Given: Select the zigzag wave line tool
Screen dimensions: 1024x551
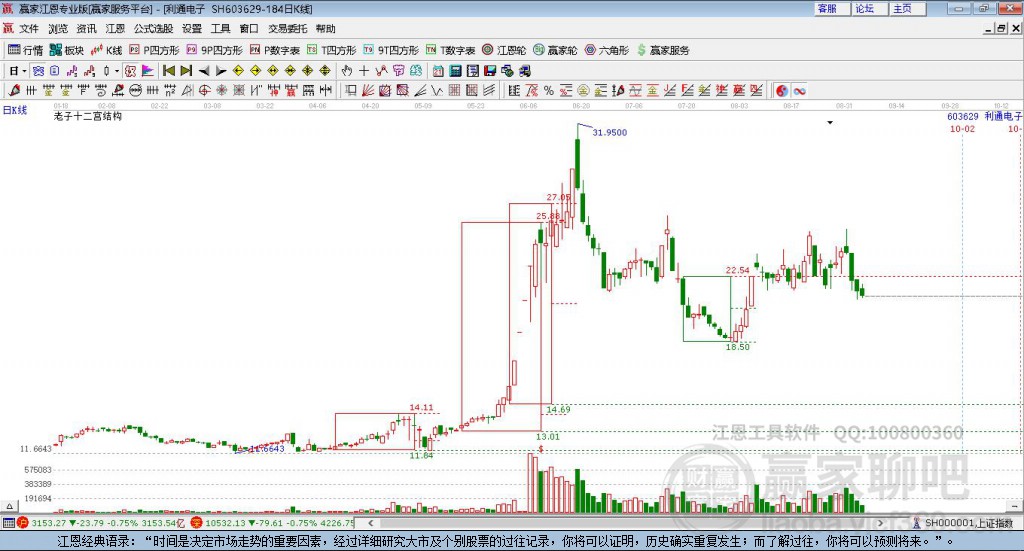Looking at the screenshot, I should pos(437,90).
